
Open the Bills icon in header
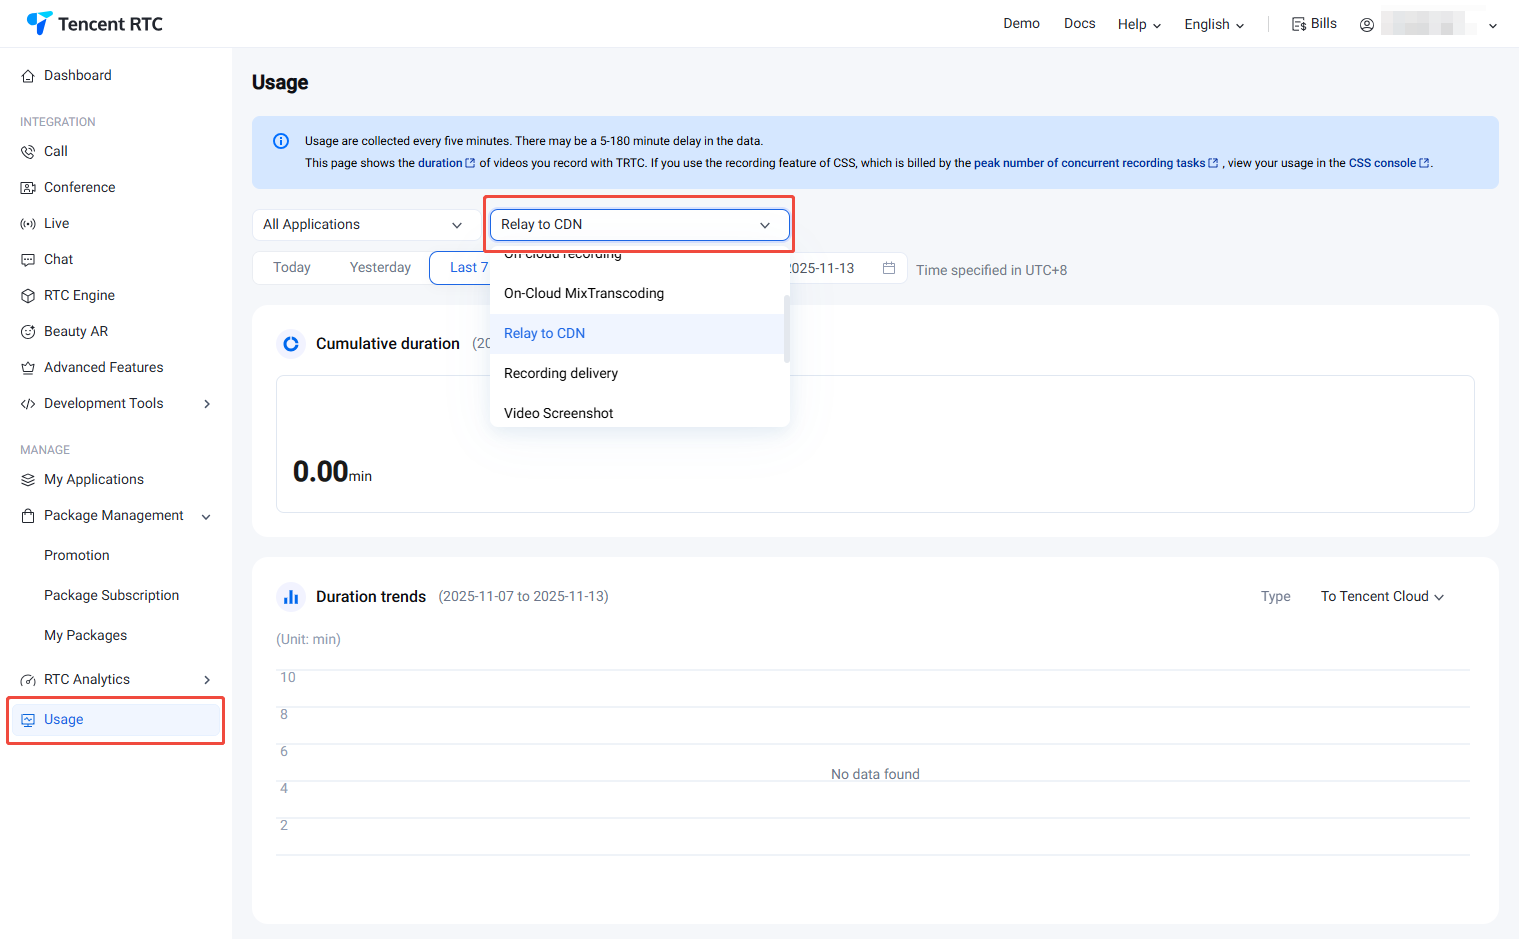click(x=1298, y=24)
